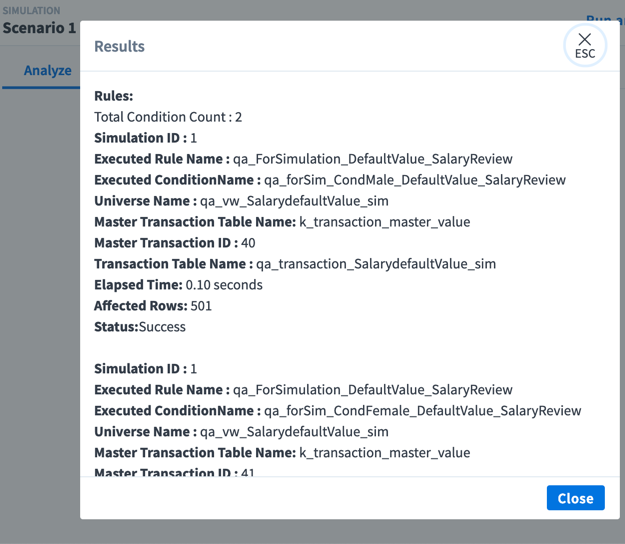Select the Master Transaction ID : 40 line
The height and width of the screenshot is (544, 625).
[x=175, y=243]
